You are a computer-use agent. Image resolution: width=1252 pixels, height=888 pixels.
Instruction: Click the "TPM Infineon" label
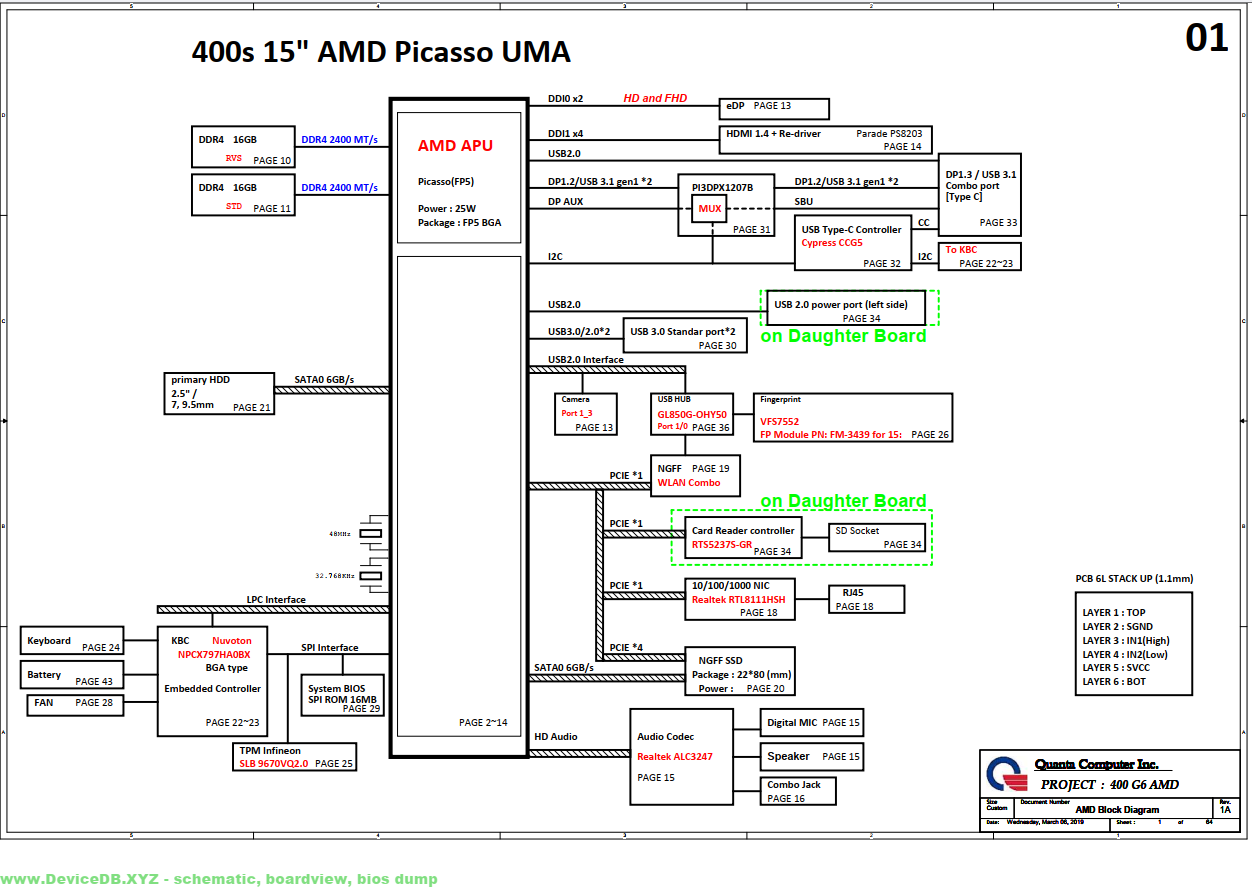point(269,750)
